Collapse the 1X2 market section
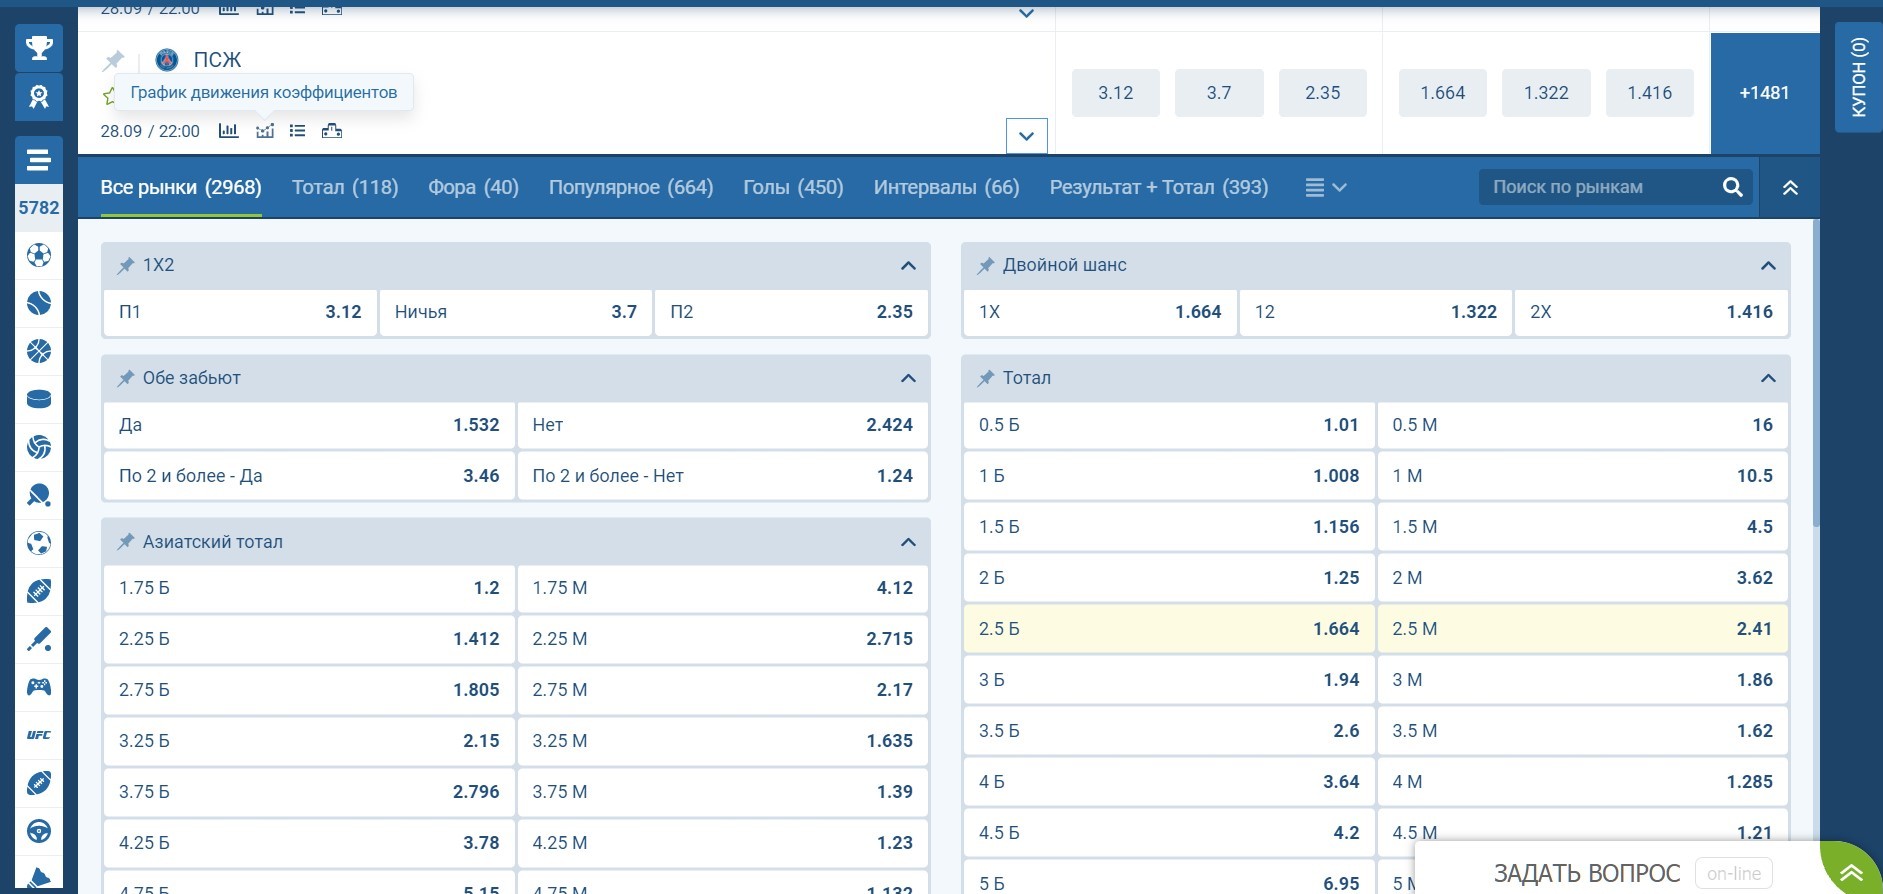Image resolution: width=1883 pixels, height=894 pixels. (908, 266)
